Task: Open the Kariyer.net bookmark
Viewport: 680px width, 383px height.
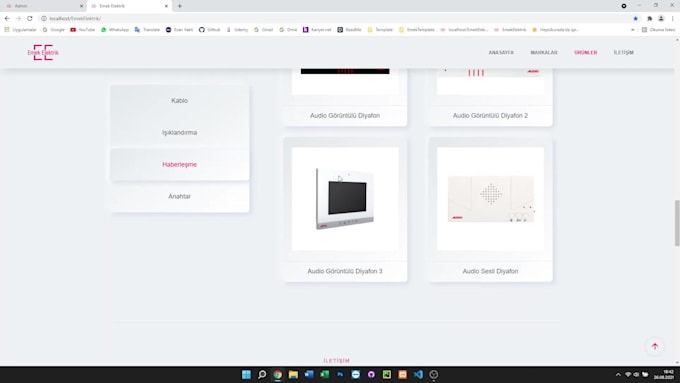Action: tap(317, 30)
